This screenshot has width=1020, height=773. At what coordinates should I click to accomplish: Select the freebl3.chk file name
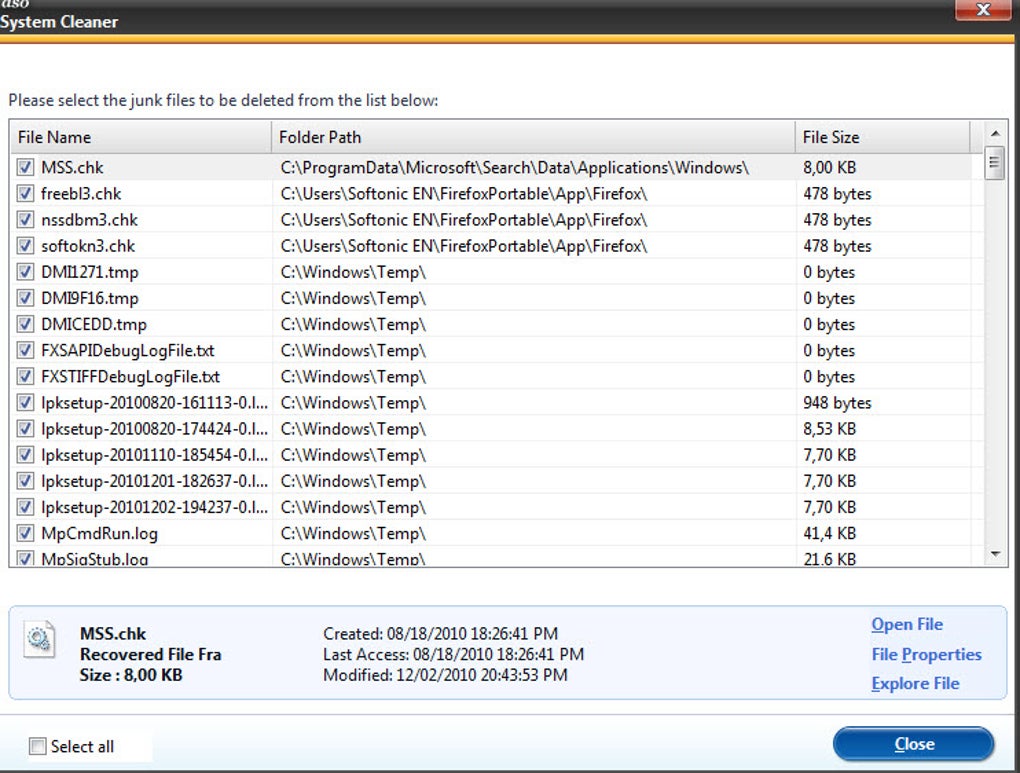pyautogui.click(x=81, y=194)
